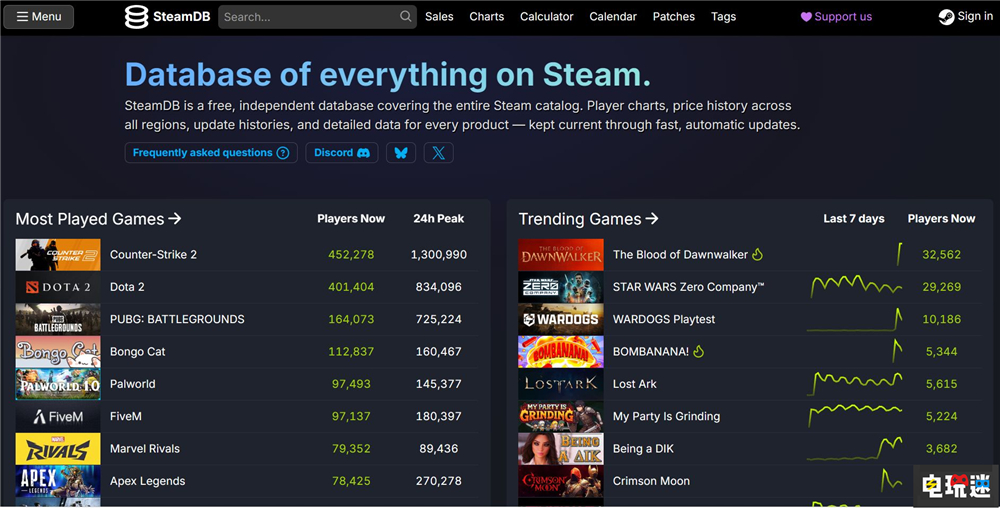Click Dota 2 24h peak 834,096
The width and height of the screenshot is (1000, 509).
pyautogui.click(x=439, y=287)
